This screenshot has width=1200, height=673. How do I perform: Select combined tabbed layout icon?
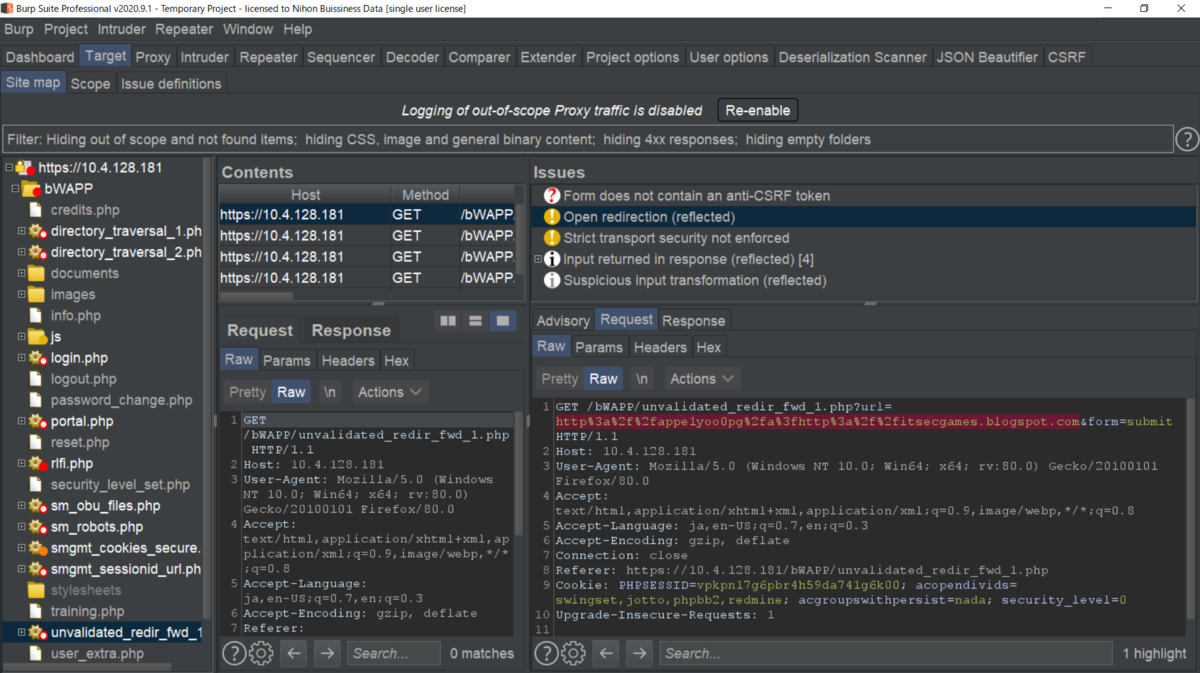(503, 321)
